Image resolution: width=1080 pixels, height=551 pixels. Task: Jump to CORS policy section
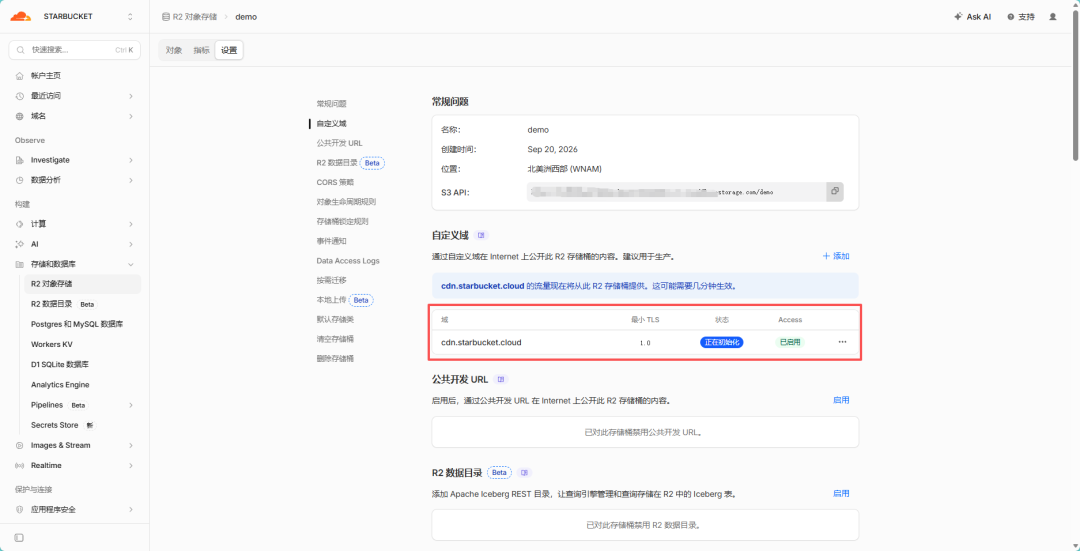coord(335,183)
